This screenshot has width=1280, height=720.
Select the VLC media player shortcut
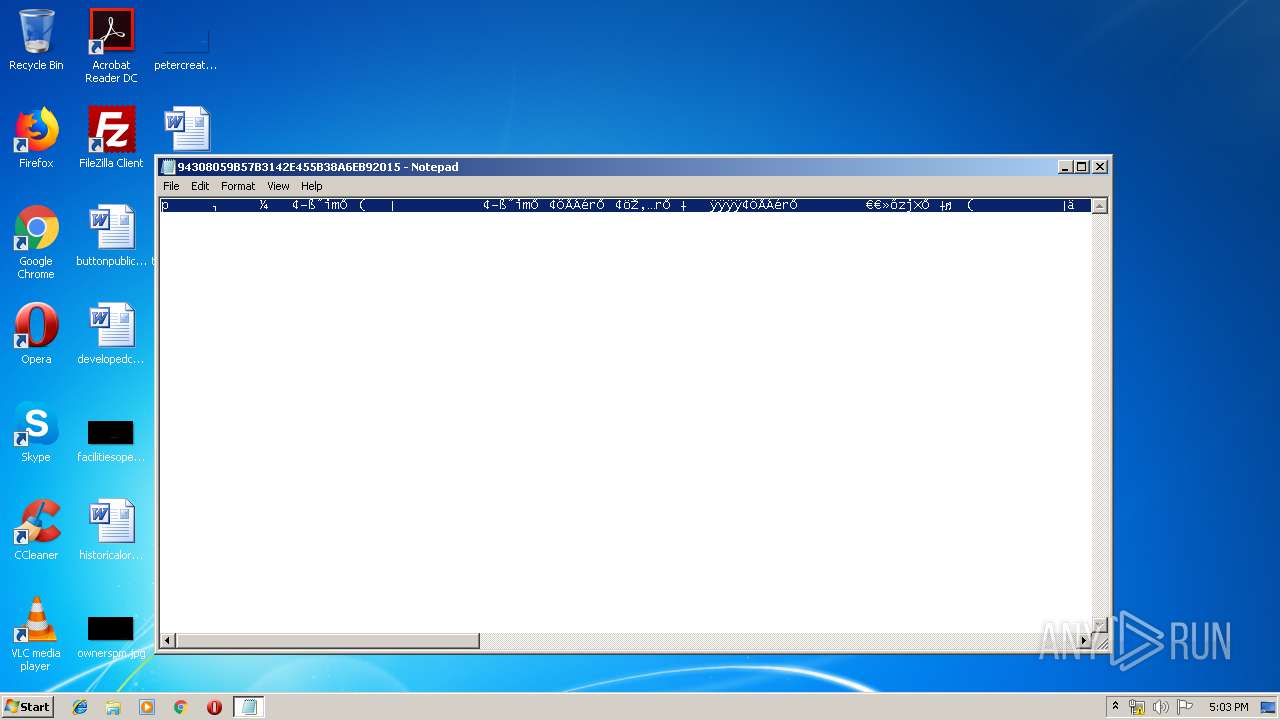[x=36, y=634]
